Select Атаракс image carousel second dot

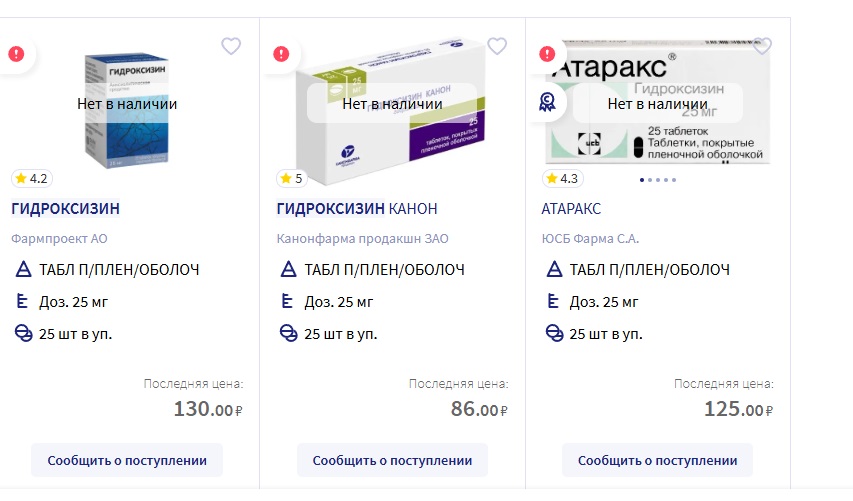649,181
